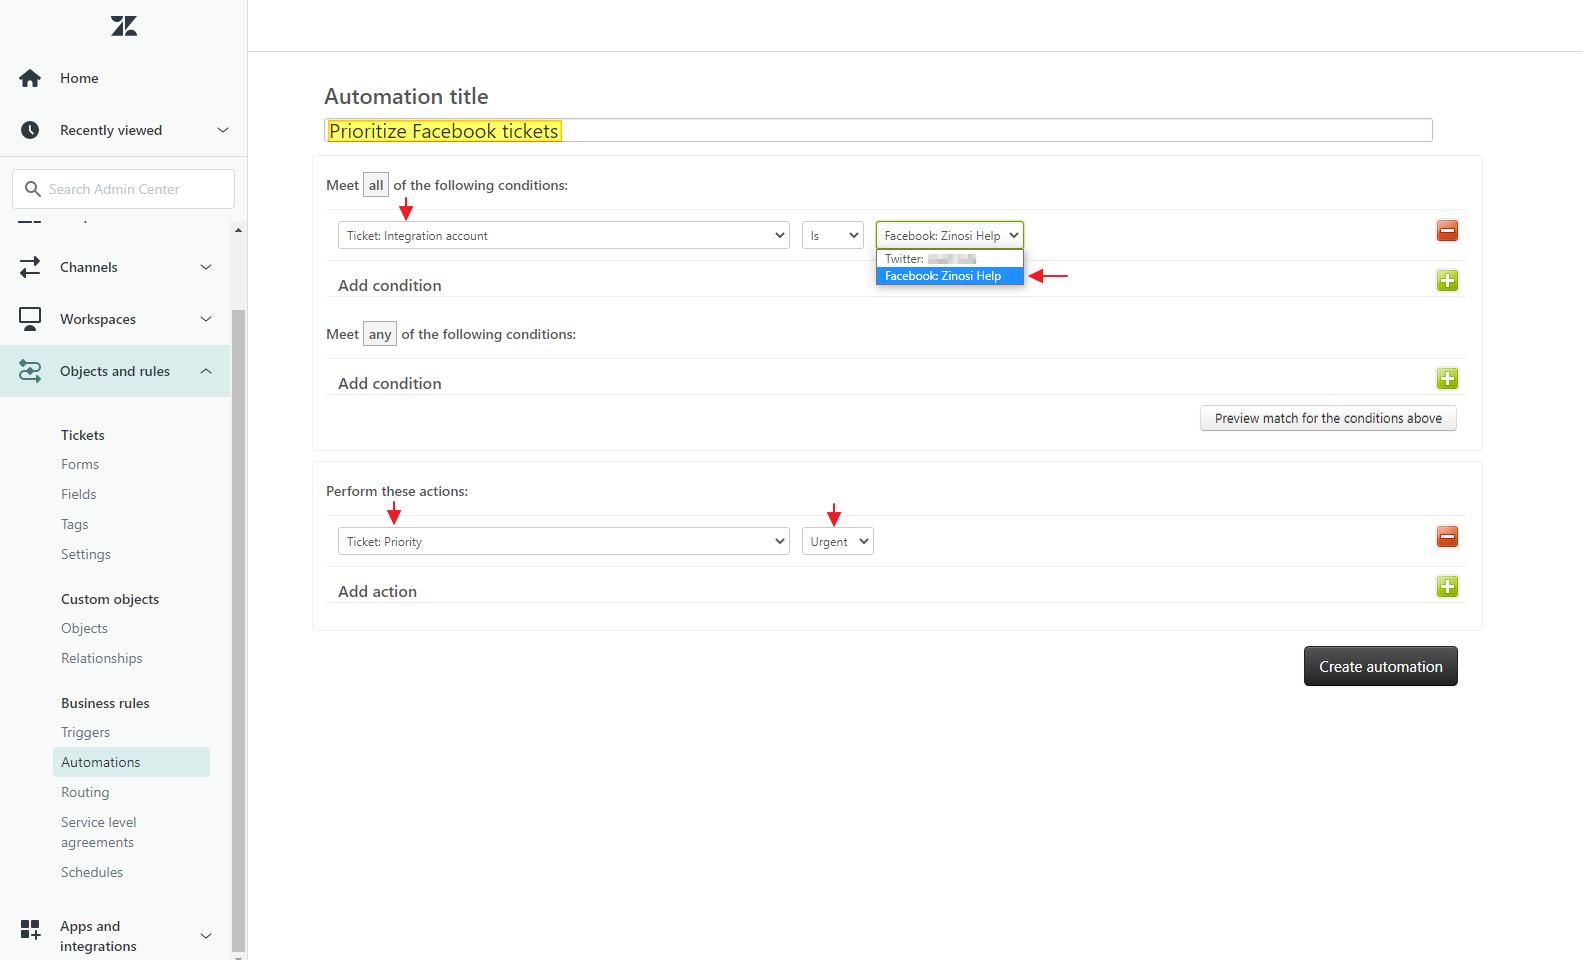Open Forms under Tickets
1583x960 pixels.
(80, 464)
